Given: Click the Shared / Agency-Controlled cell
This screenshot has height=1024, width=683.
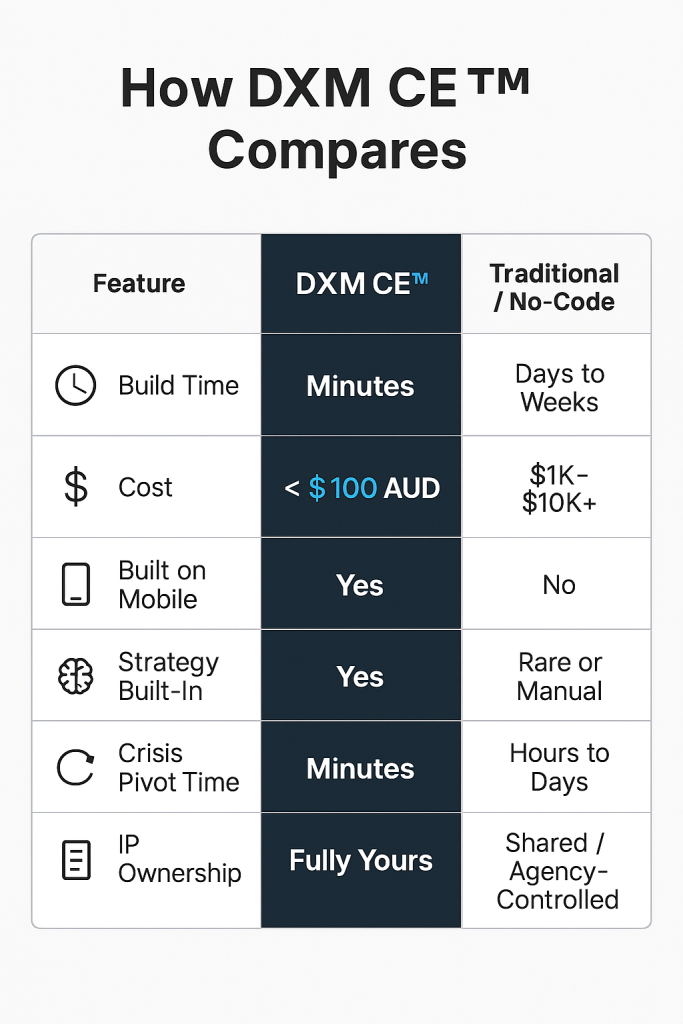Looking at the screenshot, I should 557,871.
